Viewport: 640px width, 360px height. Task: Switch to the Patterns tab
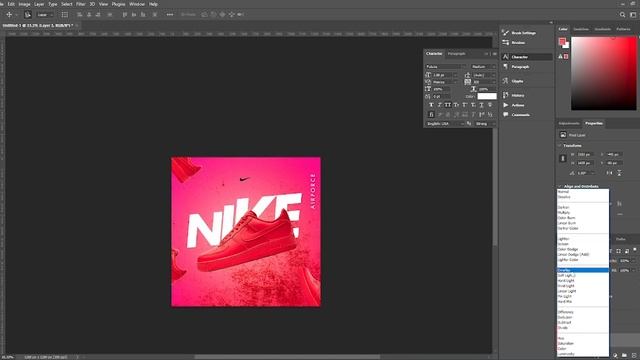click(x=623, y=29)
